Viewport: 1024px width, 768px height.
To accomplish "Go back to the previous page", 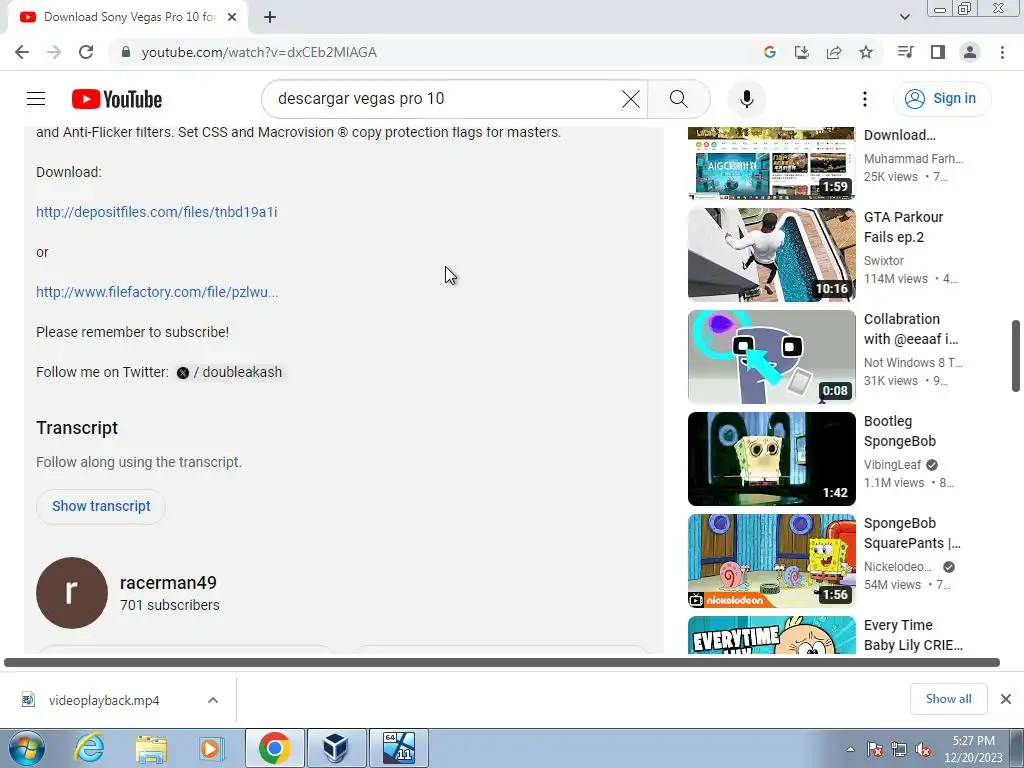I will (22, 52).
